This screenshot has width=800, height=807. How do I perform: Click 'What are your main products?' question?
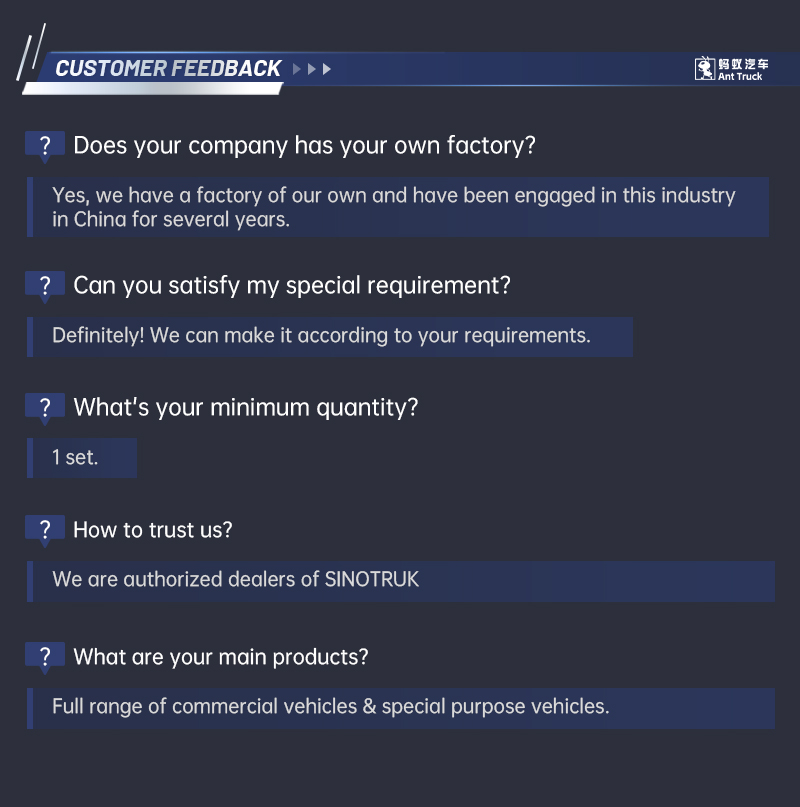point(221,657)
